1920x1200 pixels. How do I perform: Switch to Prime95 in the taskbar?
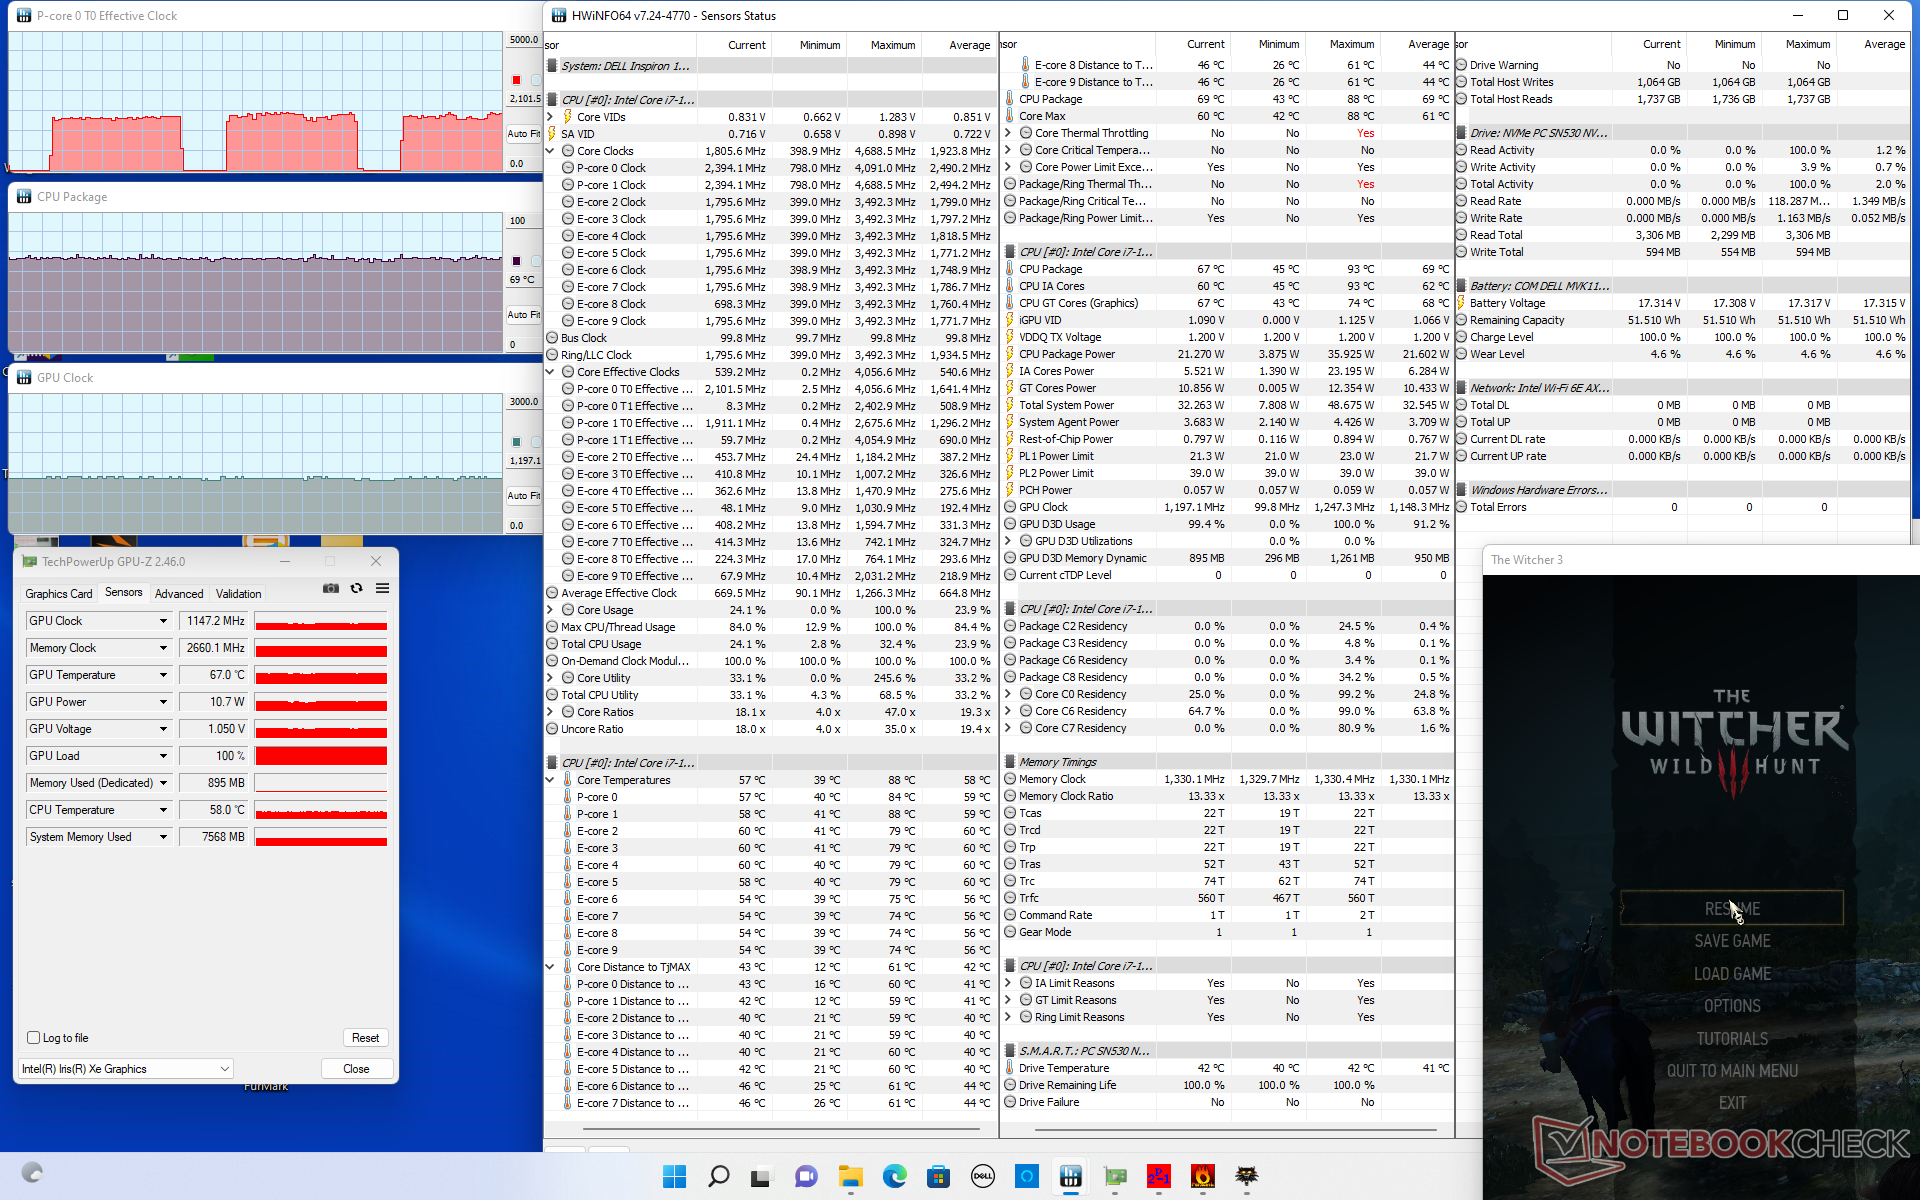[x=1158, y=1176]
